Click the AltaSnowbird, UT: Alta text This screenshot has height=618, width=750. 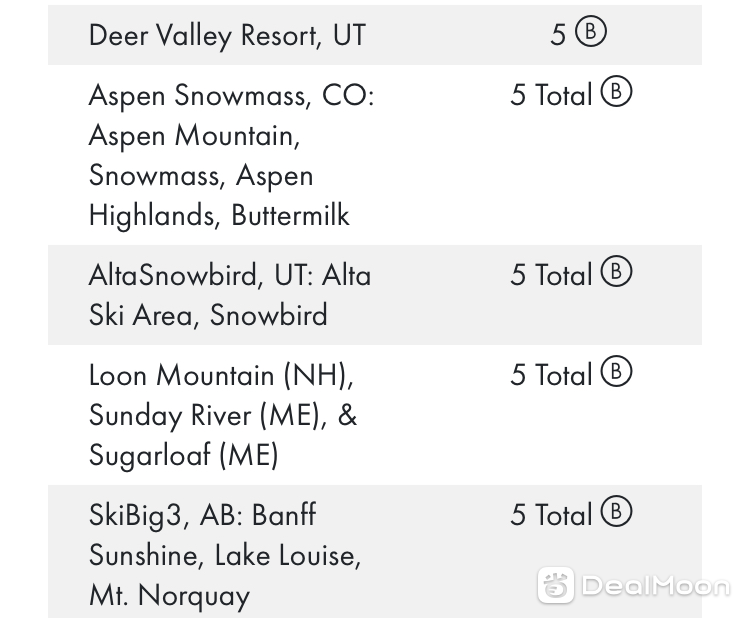click(230, 276)
